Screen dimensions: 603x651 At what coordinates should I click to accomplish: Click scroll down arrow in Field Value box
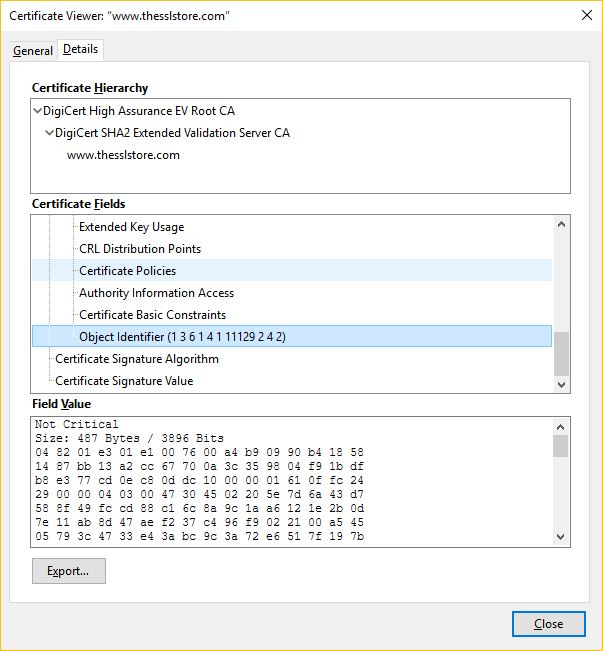tap(561, 538)
